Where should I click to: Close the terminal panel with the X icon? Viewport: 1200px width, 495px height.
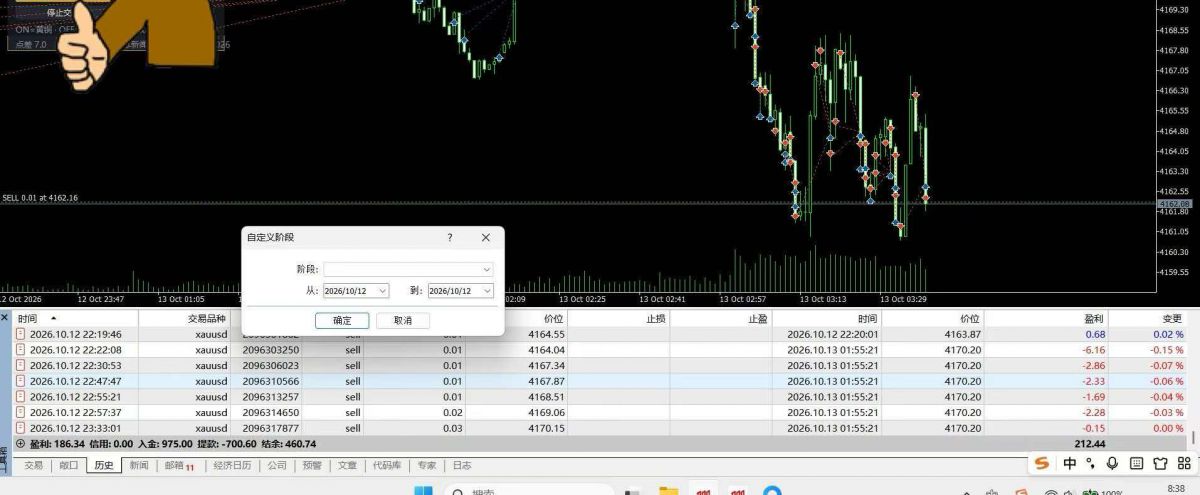click(4, 317)
